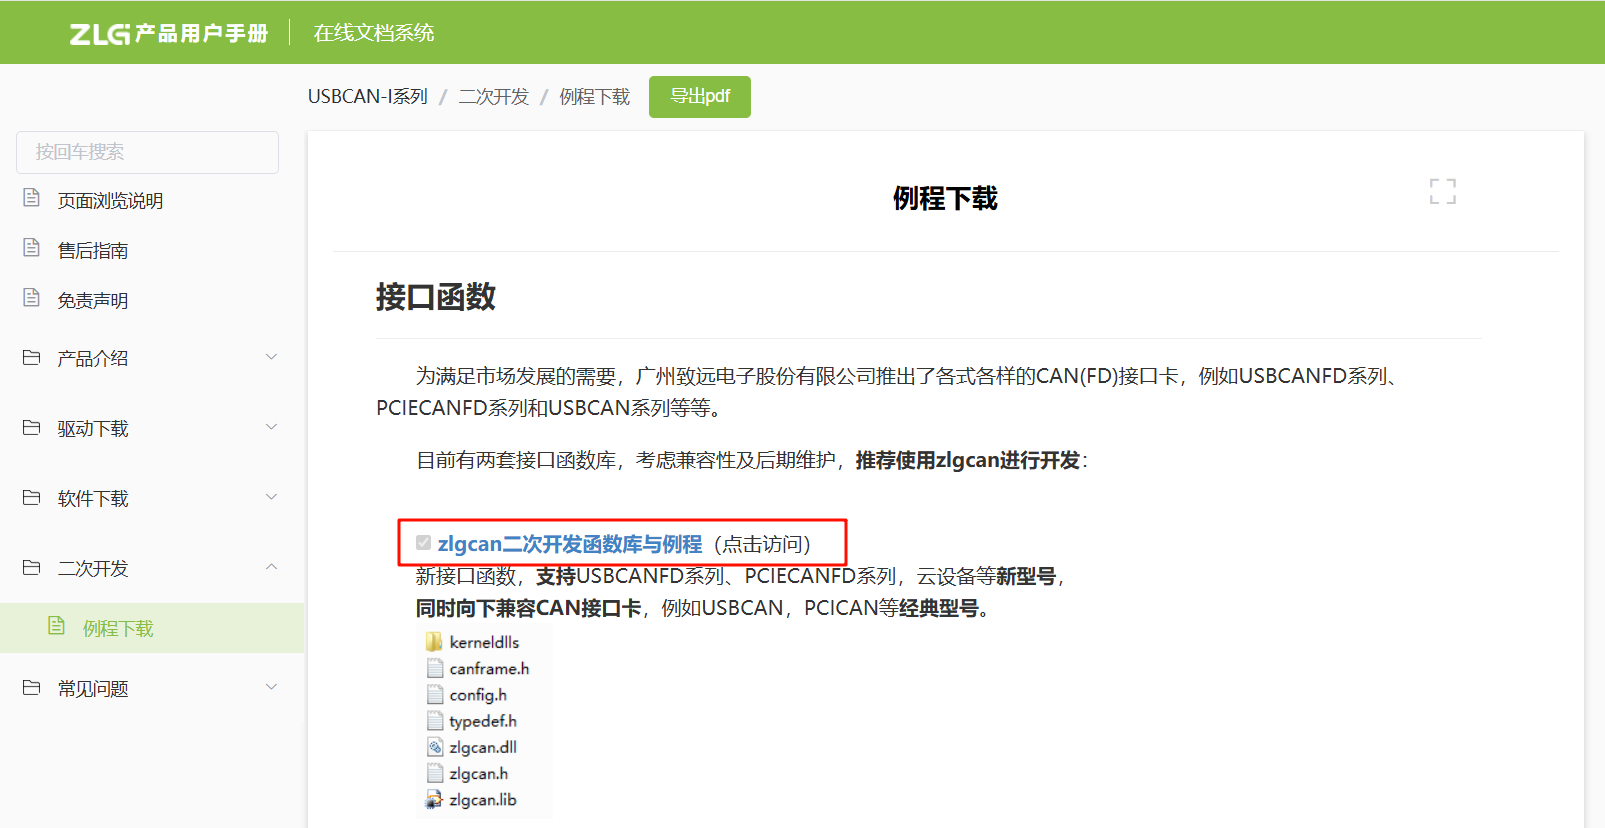1605x828 pixels.
Task: Select the 例程下载 breadcrumb item
Action: pyautogui.click(x=594, y=97)
